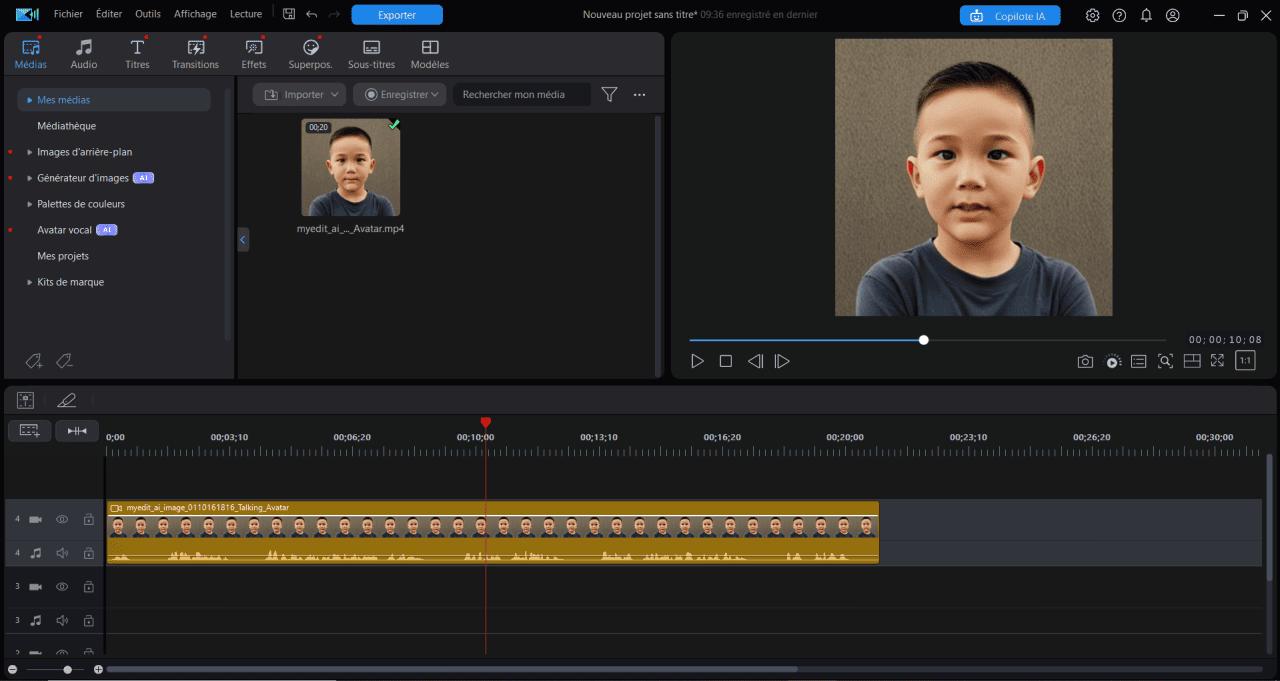This screenshot has width=1280, height=681.
Task: Open the settings gear in title bar
Action: (x=1092, y=15)
